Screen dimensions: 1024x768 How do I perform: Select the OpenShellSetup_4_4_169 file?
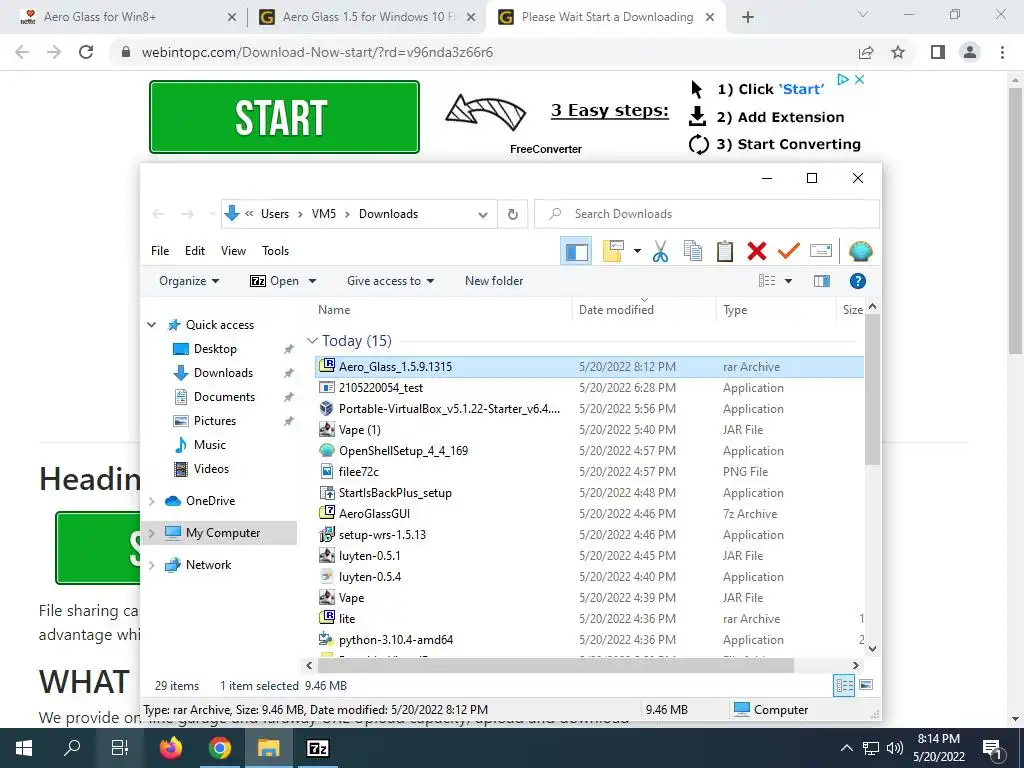click(x=403, y=451)
